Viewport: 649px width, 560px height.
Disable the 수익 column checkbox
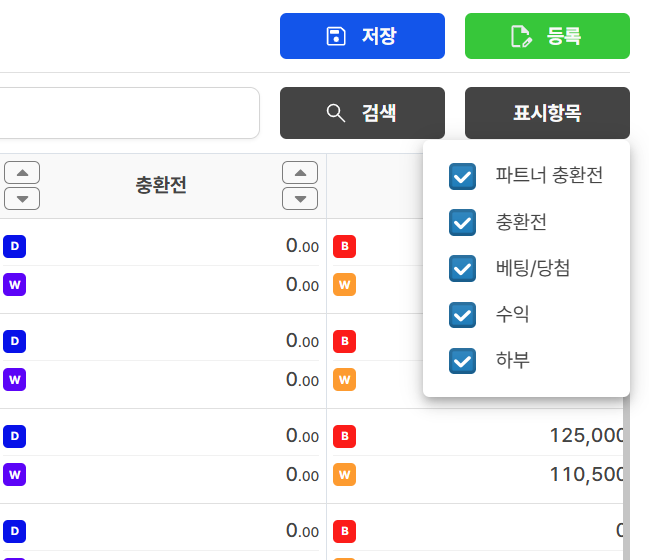point(462,314)
